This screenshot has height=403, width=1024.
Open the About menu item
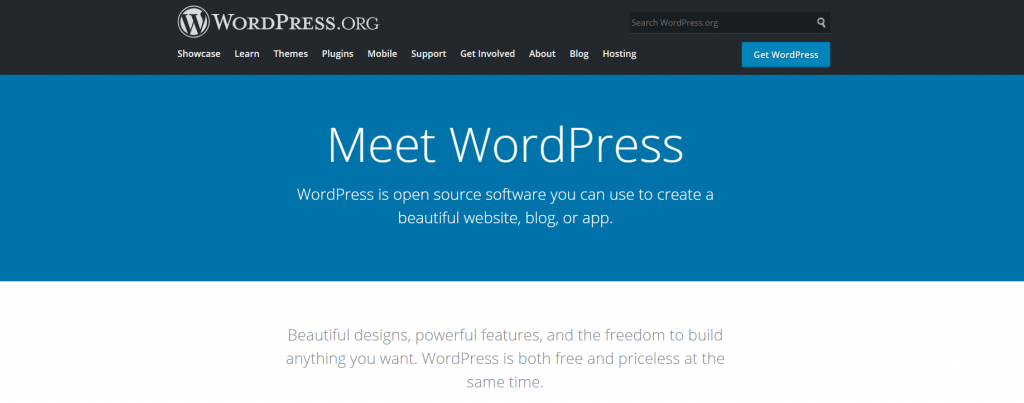542,54
